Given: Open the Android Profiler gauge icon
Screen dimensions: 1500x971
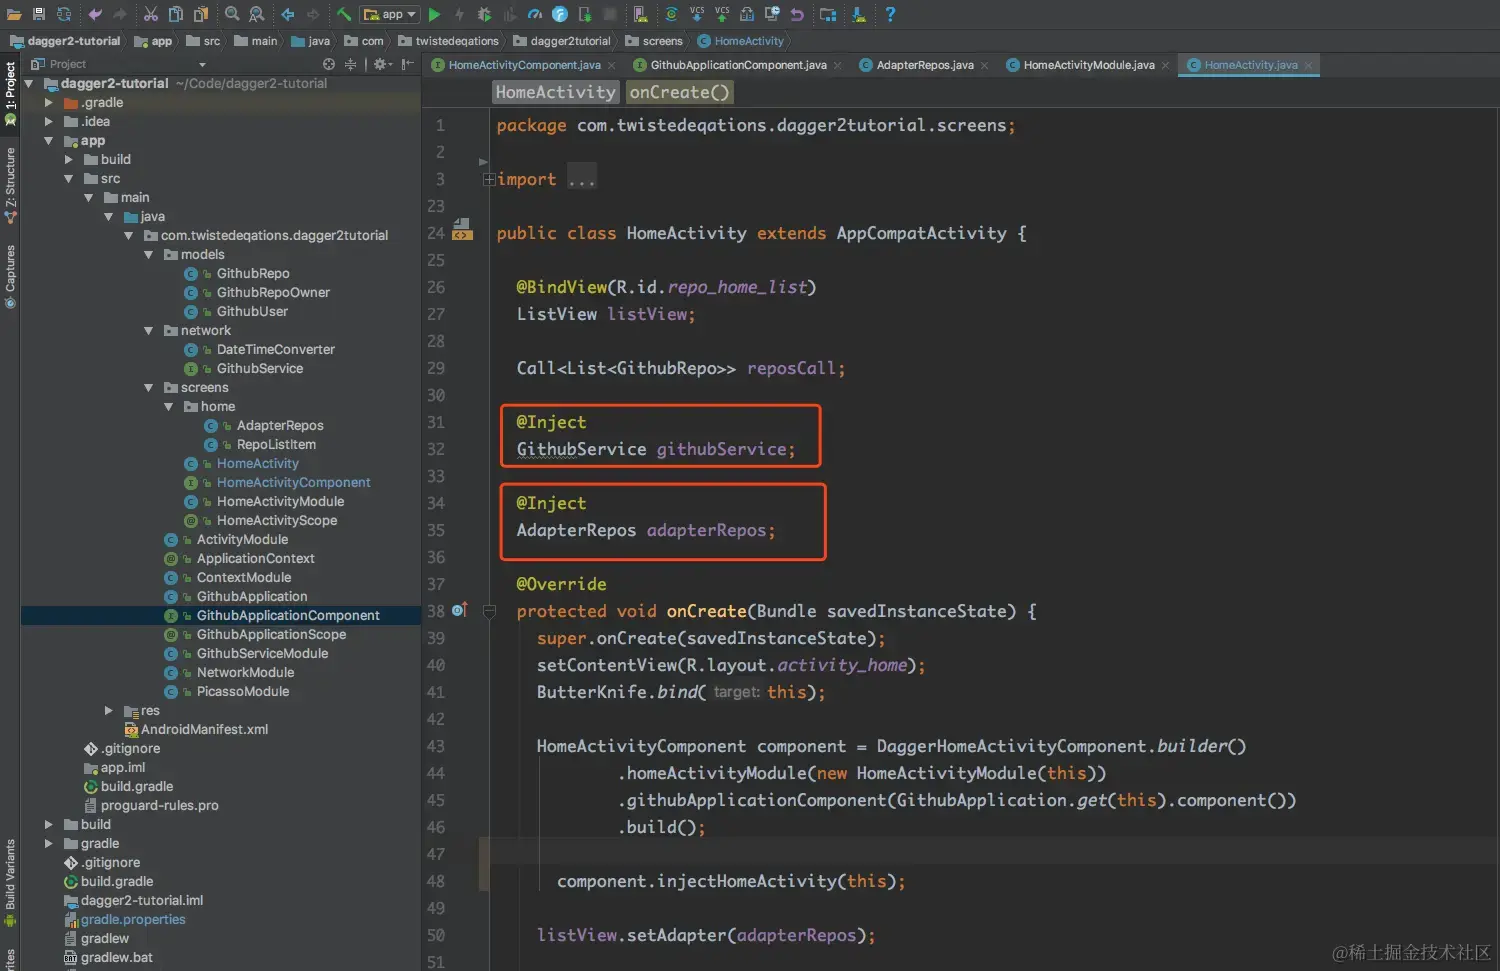Looking at the screenshot, I should click(535, 14).
